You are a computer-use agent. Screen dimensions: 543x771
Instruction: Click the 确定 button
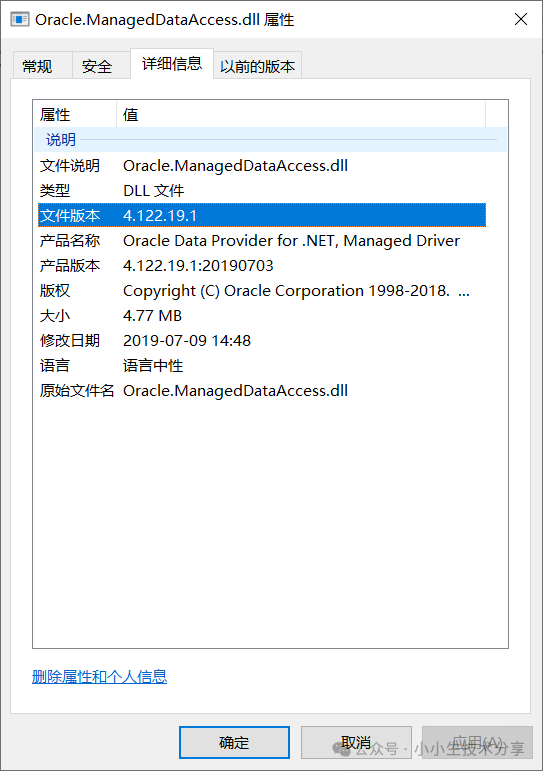[x=234, y=742]
